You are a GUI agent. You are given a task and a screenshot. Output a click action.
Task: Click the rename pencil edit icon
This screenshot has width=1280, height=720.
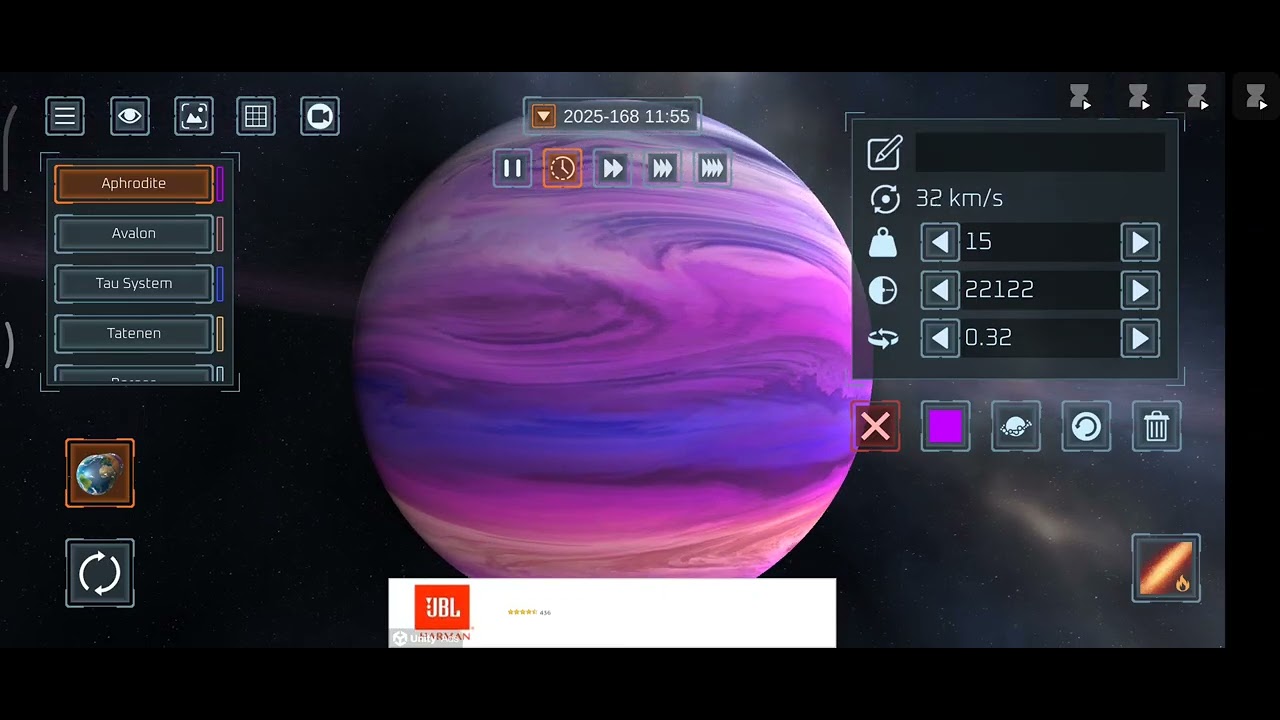(884, 153)
